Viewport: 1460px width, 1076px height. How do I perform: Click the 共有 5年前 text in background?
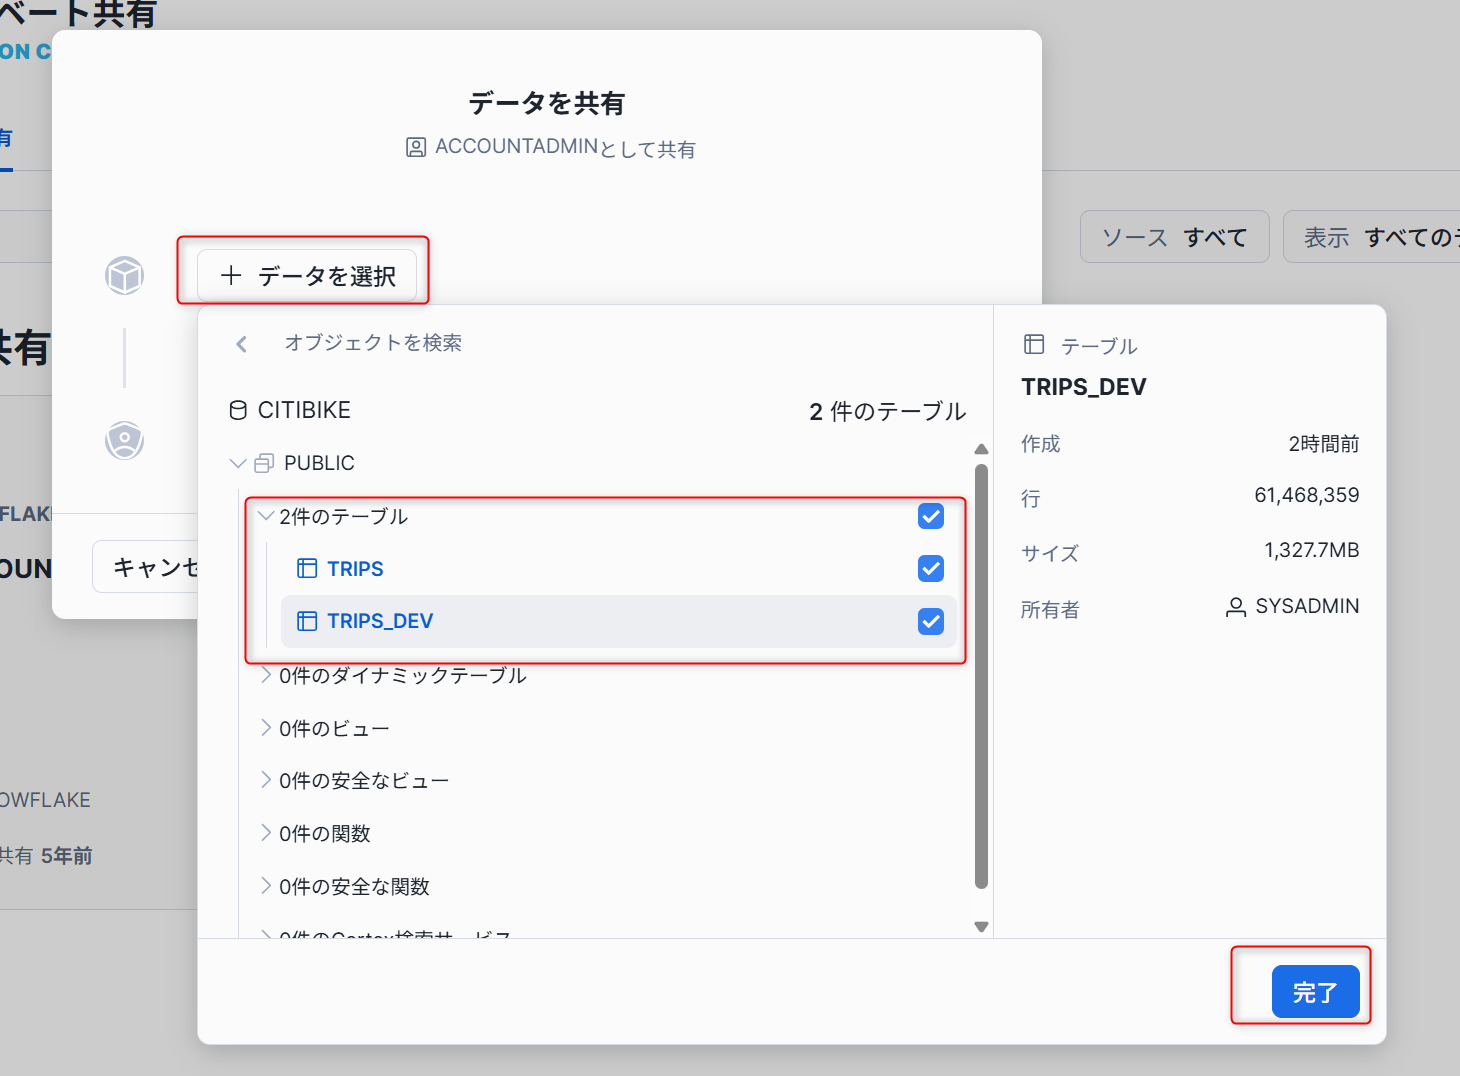point(46,856)
